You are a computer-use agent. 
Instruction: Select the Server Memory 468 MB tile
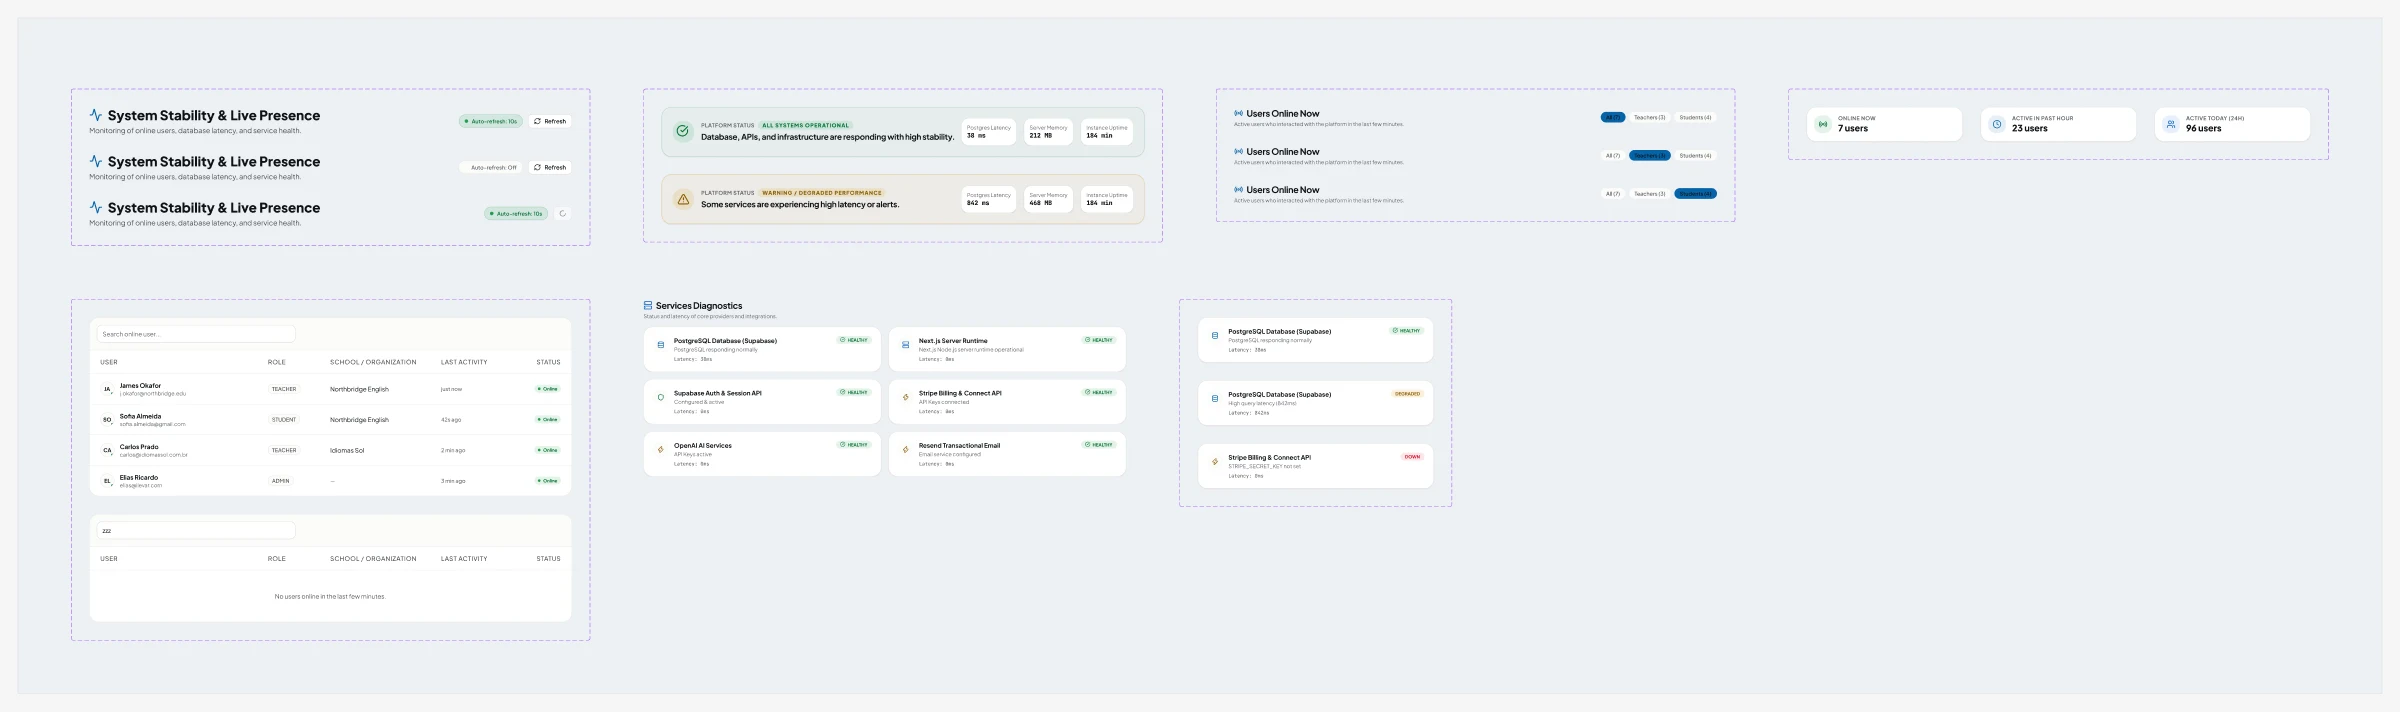1048,199
